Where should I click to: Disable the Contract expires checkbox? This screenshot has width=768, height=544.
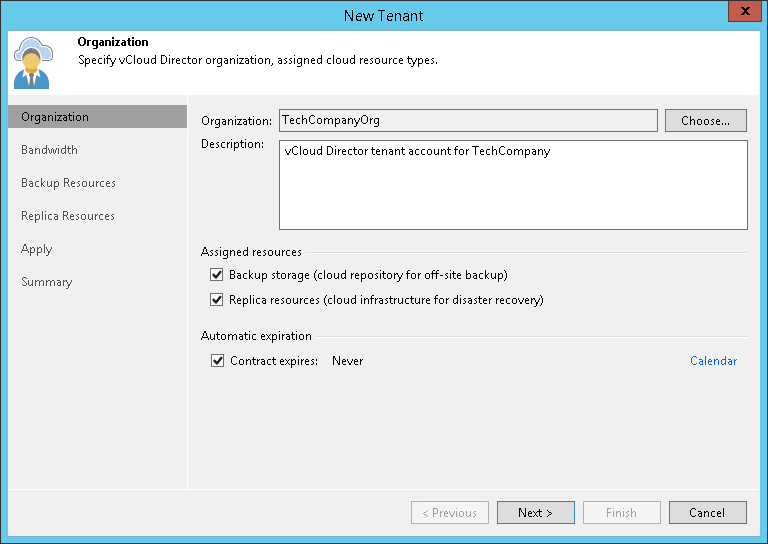click(217, 361)
